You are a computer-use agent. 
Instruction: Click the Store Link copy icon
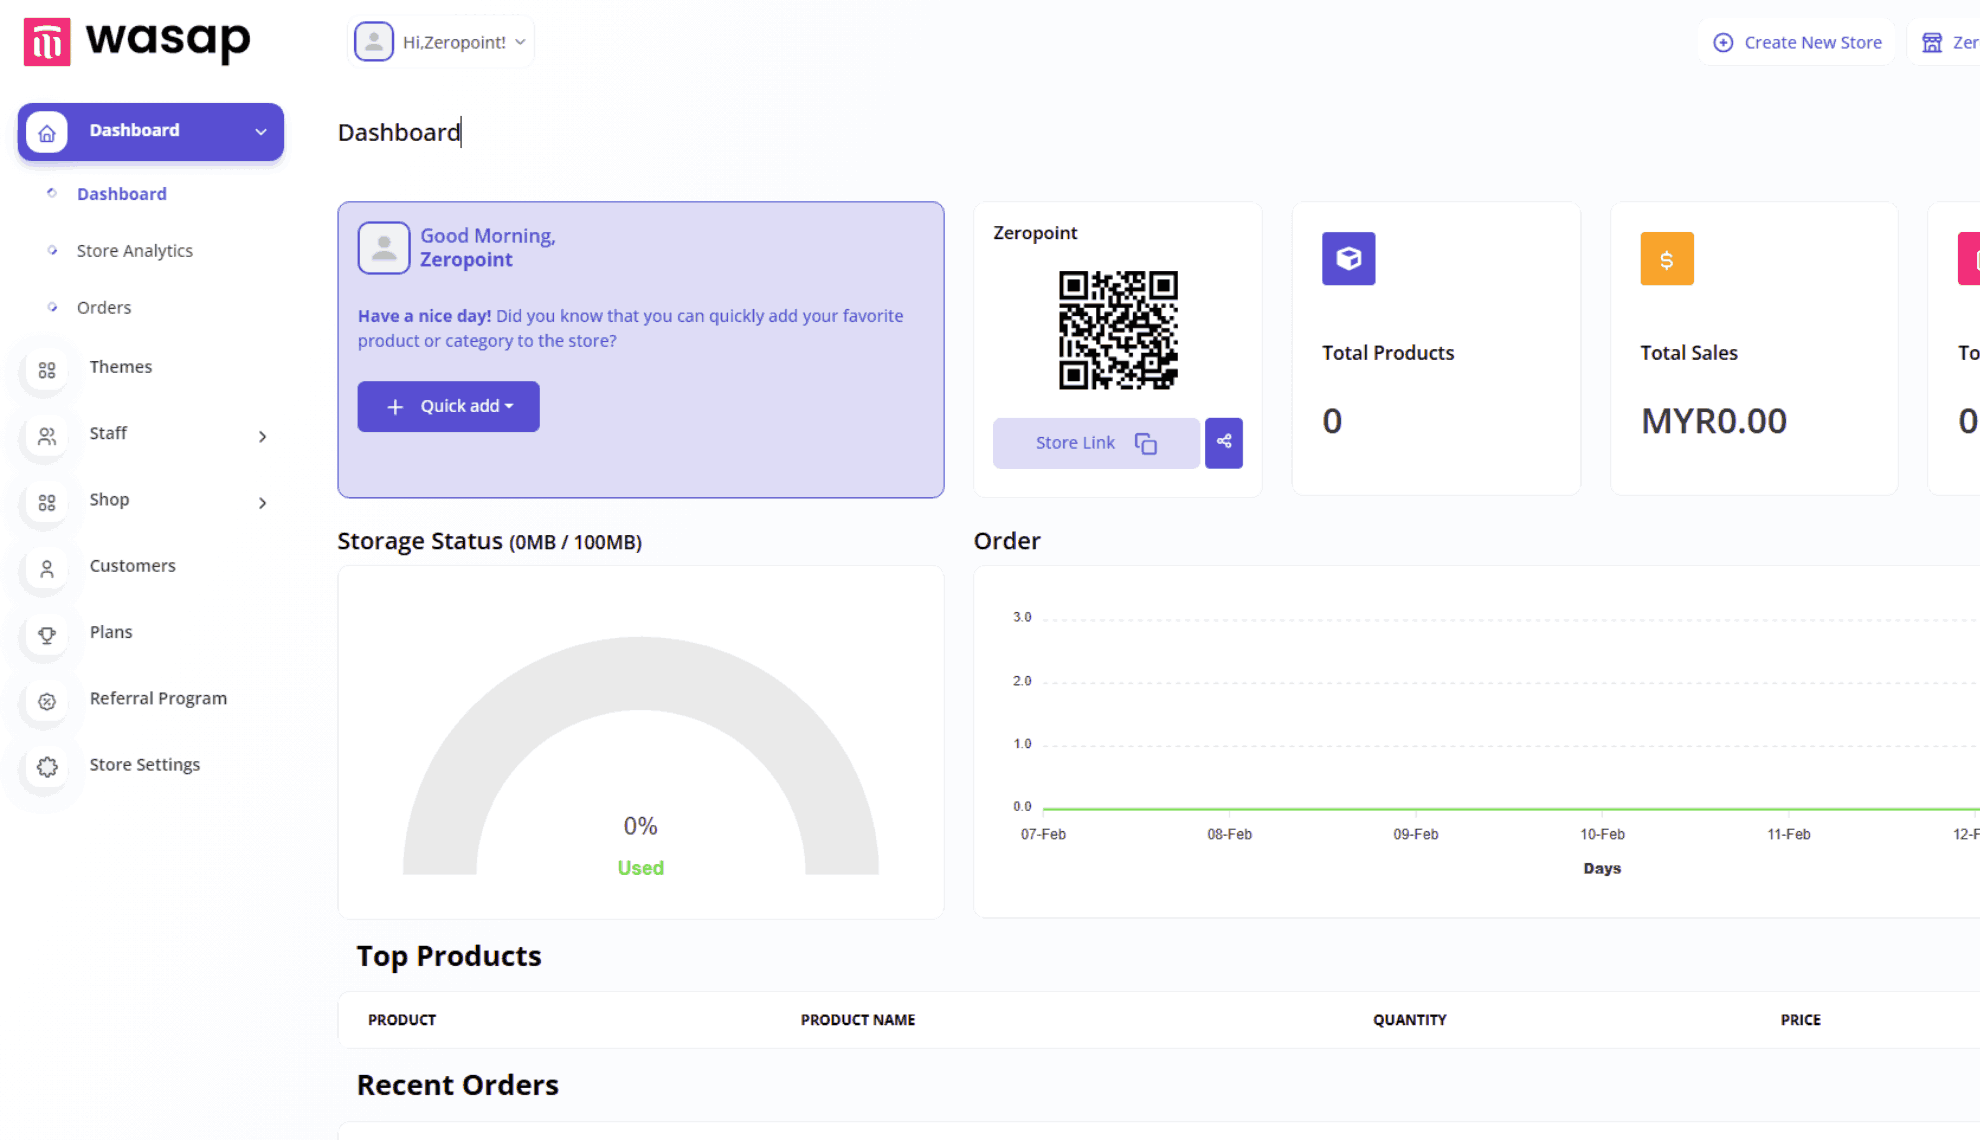click(x=1146, y=443)
